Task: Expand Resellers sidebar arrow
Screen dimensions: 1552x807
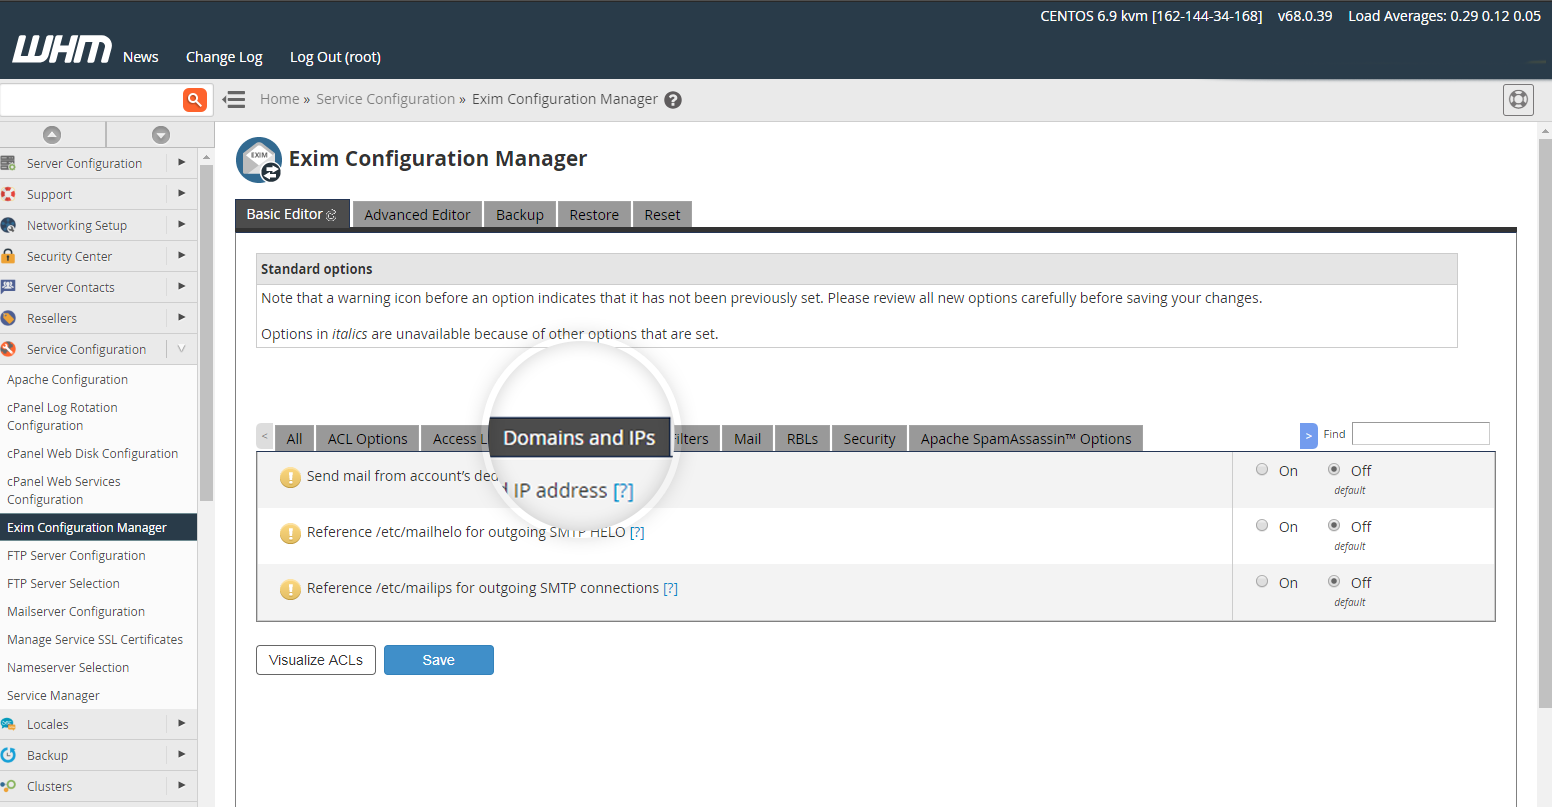Action: tap(181, 317)
